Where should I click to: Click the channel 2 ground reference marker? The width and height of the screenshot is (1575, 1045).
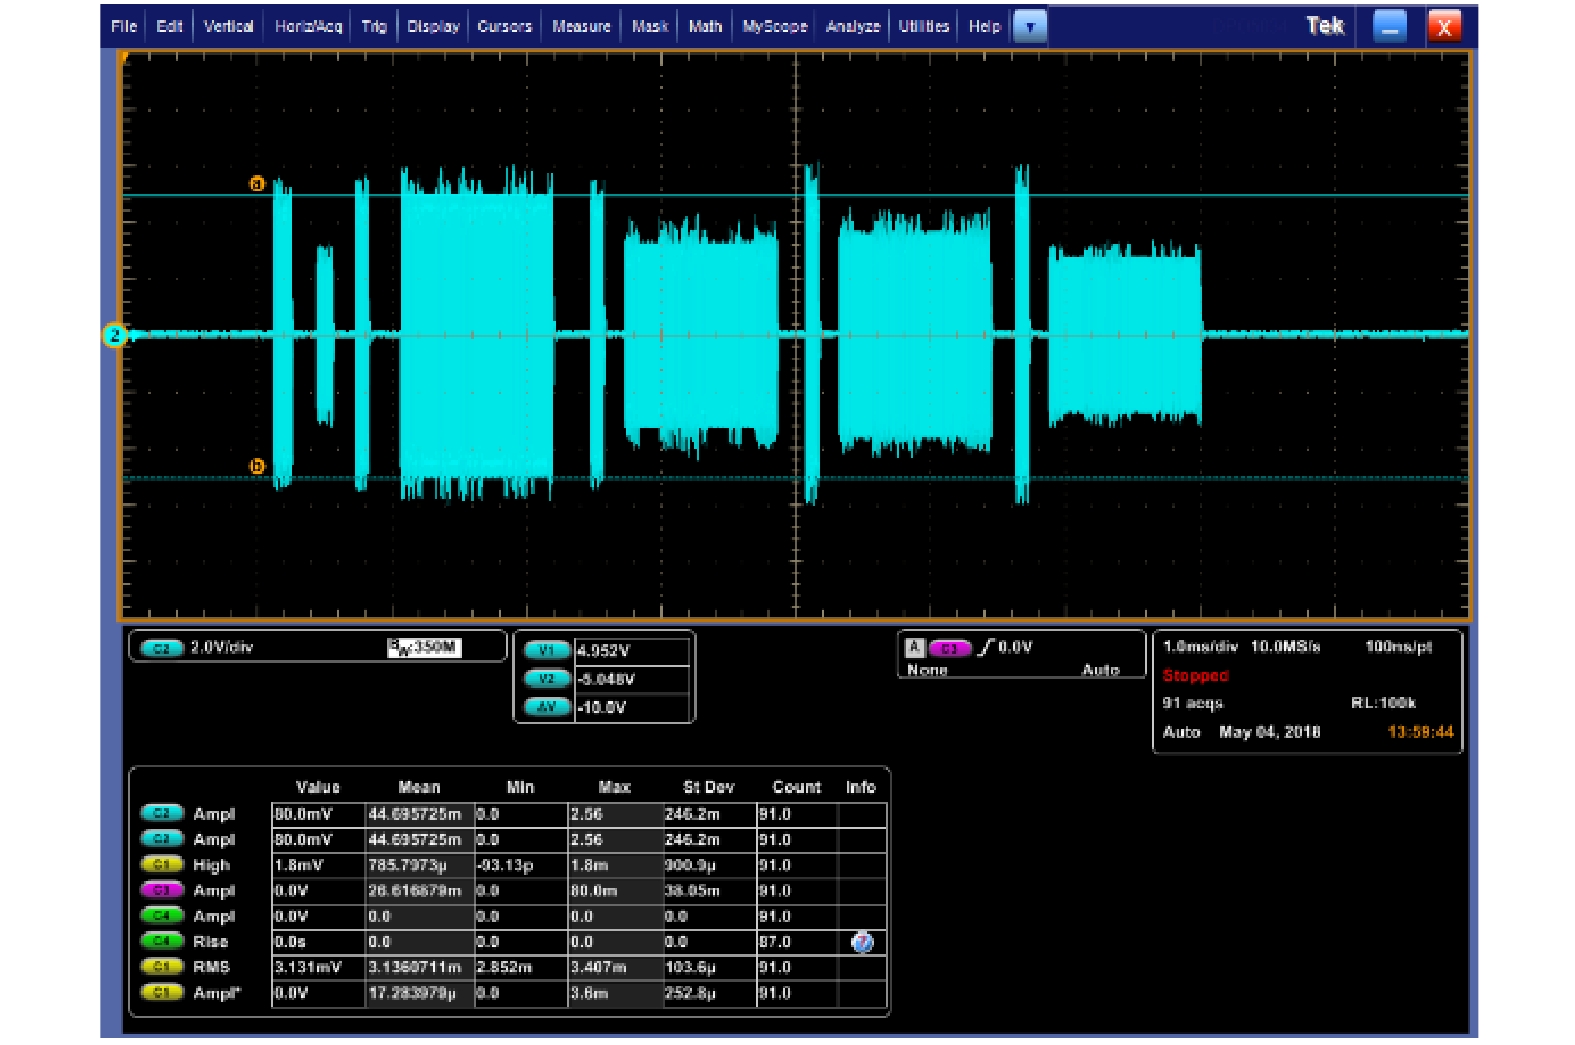pyautogui.click(x=115, y=335)
